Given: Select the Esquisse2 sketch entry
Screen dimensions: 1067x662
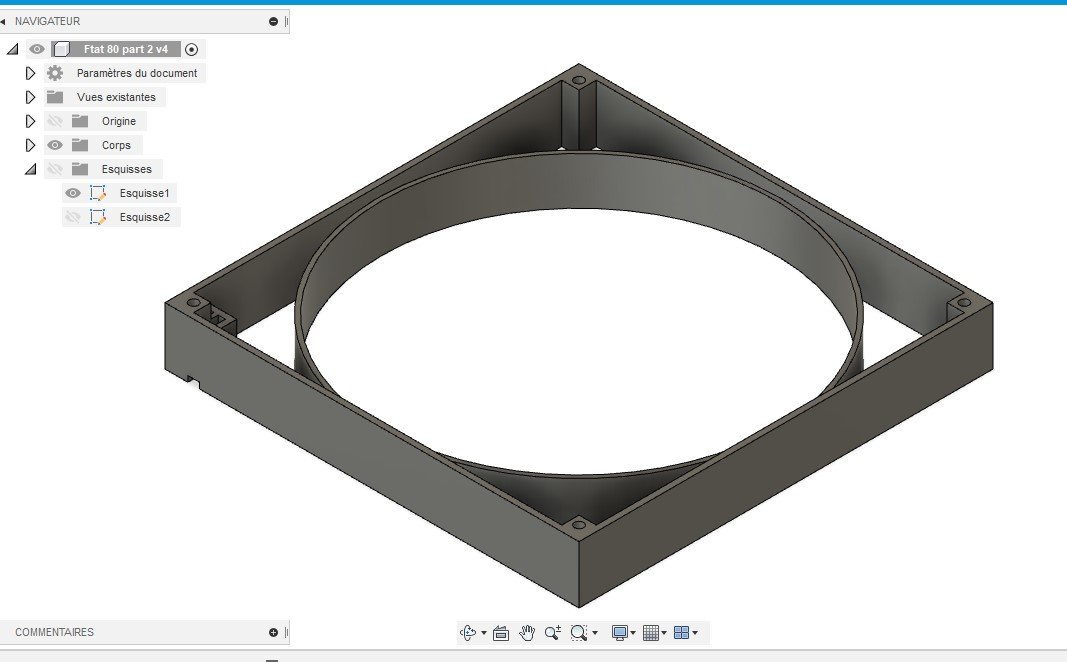Looking at the screenshot, I should click(x=144, y=217).
